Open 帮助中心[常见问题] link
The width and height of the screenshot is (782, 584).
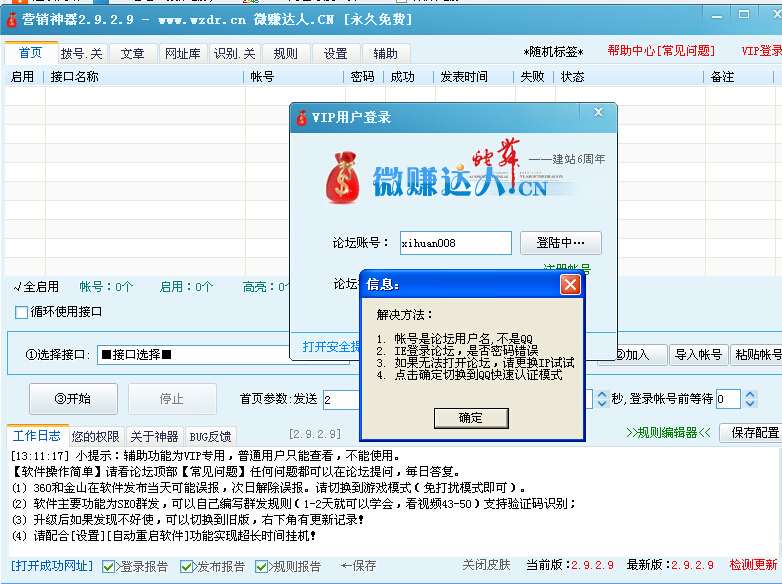(660, 51)
